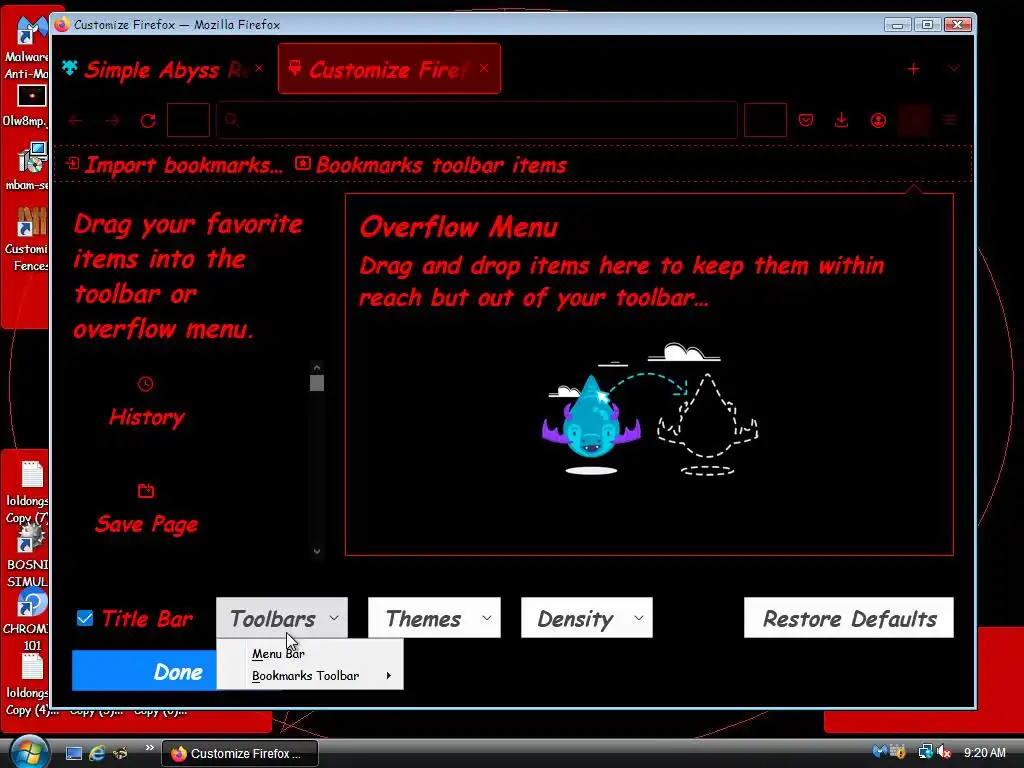Click the flexible space right of URL bar
The image size is (1024, 768).
[765, 120]
